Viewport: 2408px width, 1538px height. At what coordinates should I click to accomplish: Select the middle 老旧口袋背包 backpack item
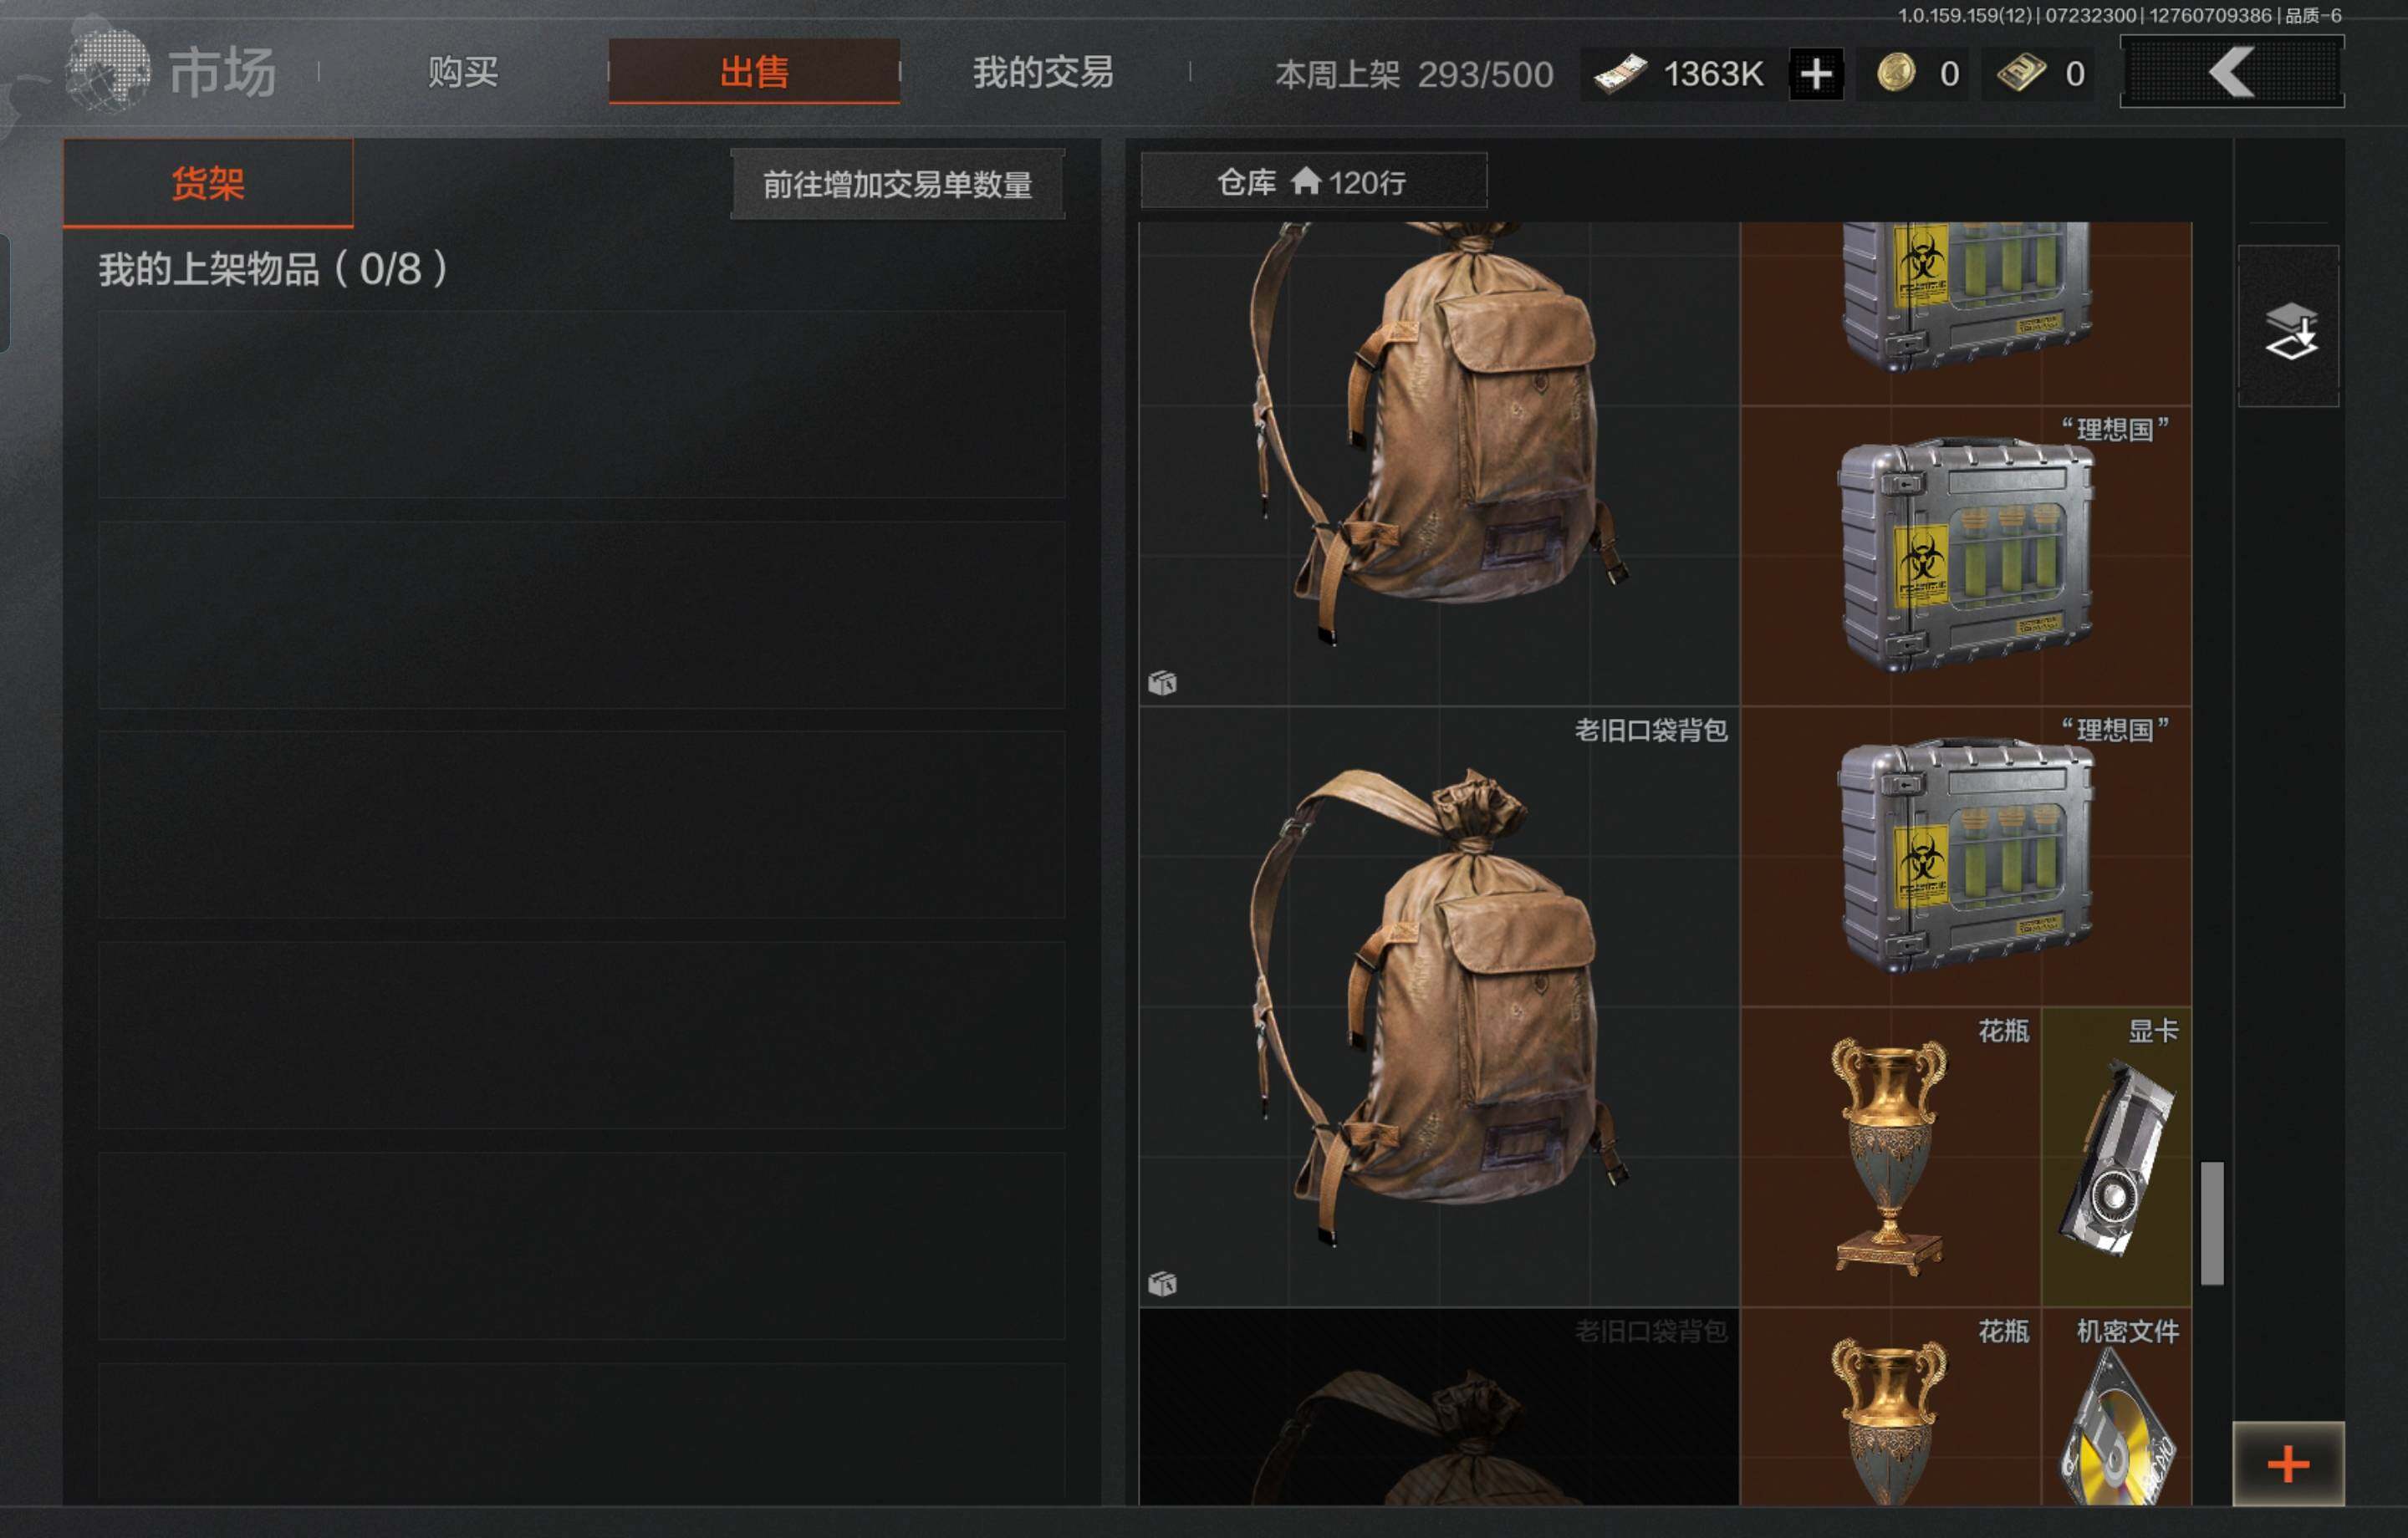coord(1439,1007)
